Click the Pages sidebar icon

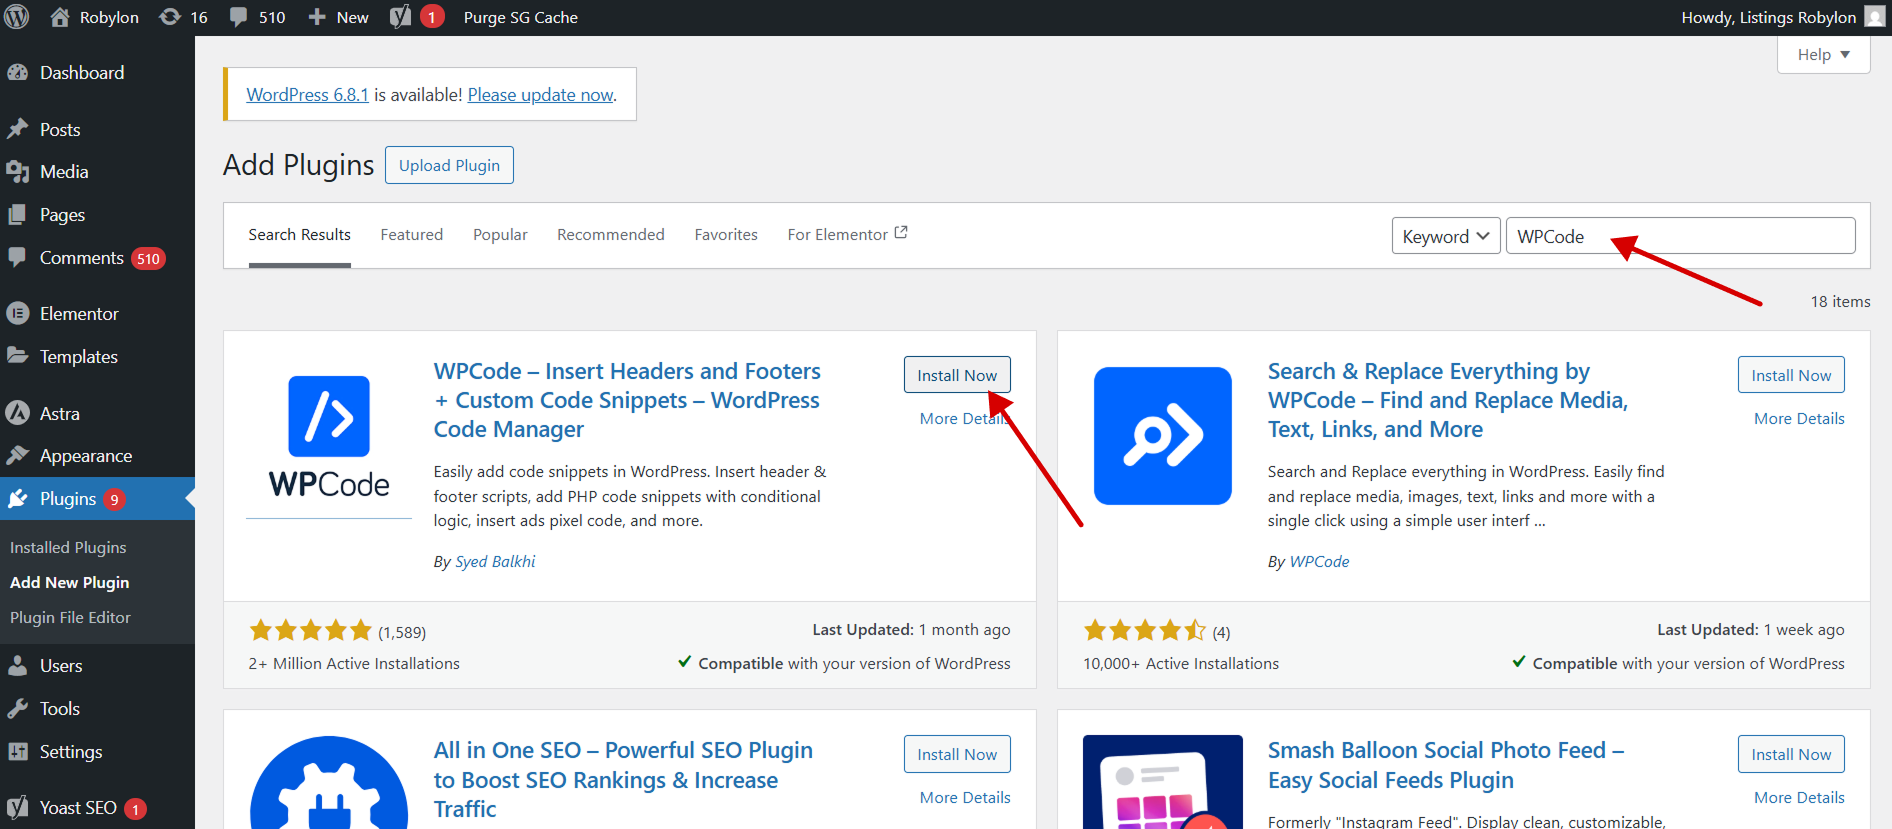(18, 214)
